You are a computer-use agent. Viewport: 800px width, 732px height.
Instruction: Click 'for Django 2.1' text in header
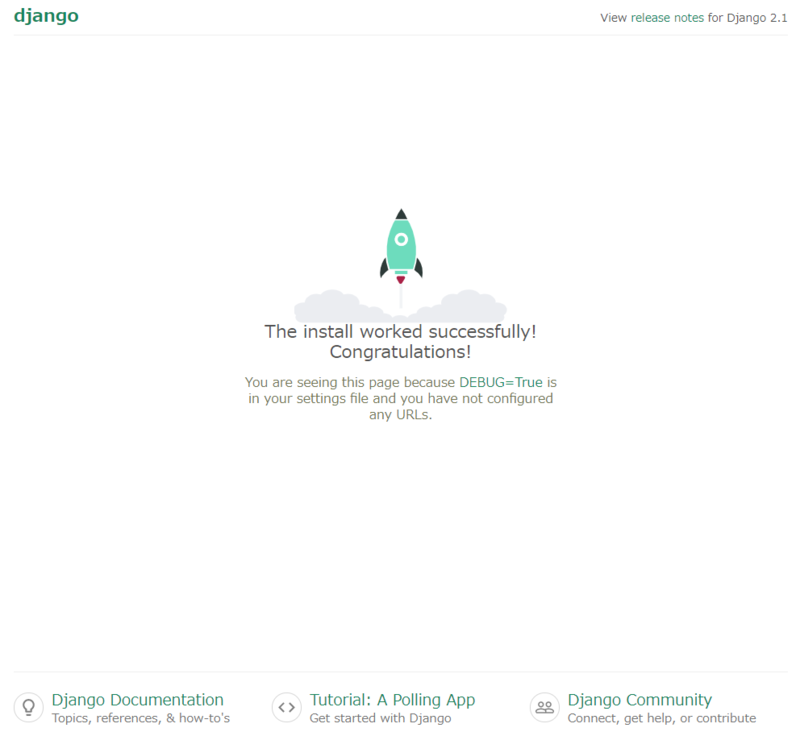[x=747, y=18]
